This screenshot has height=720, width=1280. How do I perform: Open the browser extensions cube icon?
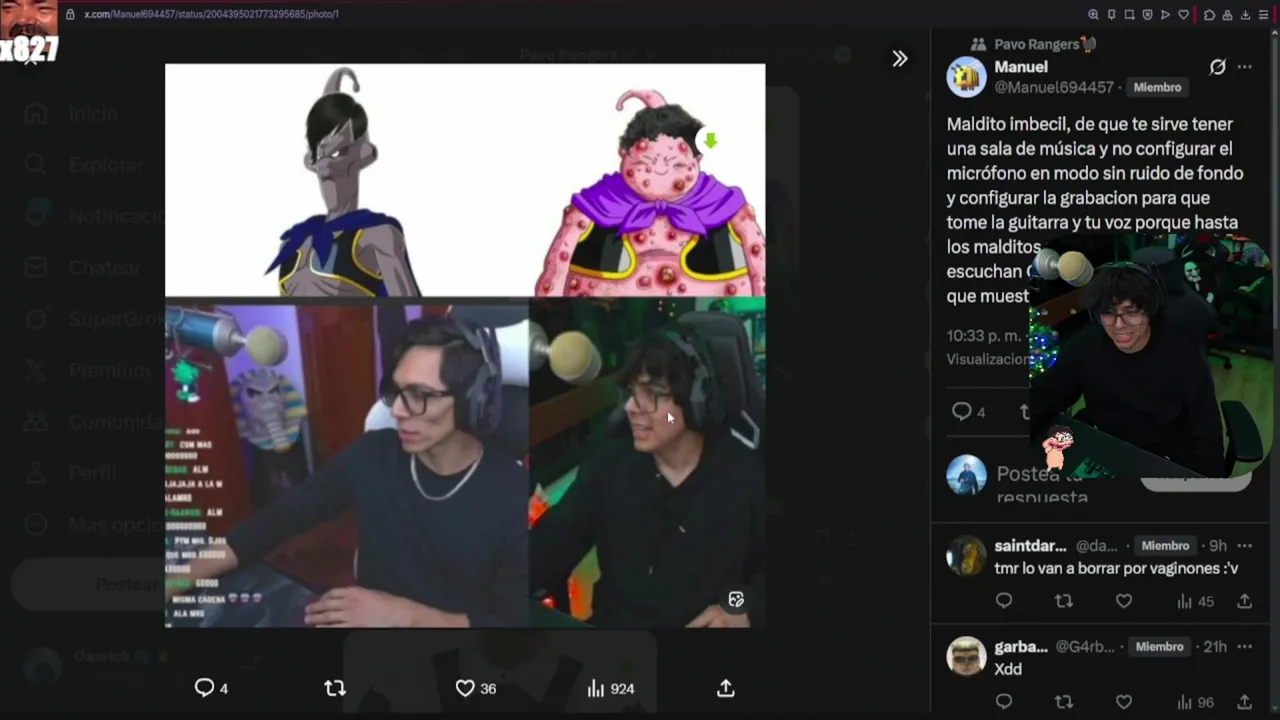pyautogui.click(x=1209, y=15)
